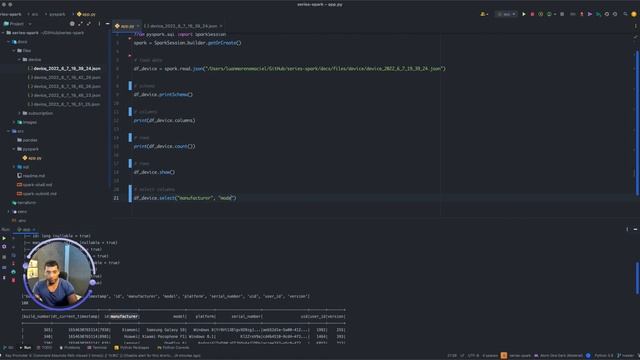
Task: Open the Python Packages tool window
Action: point(132,348)
